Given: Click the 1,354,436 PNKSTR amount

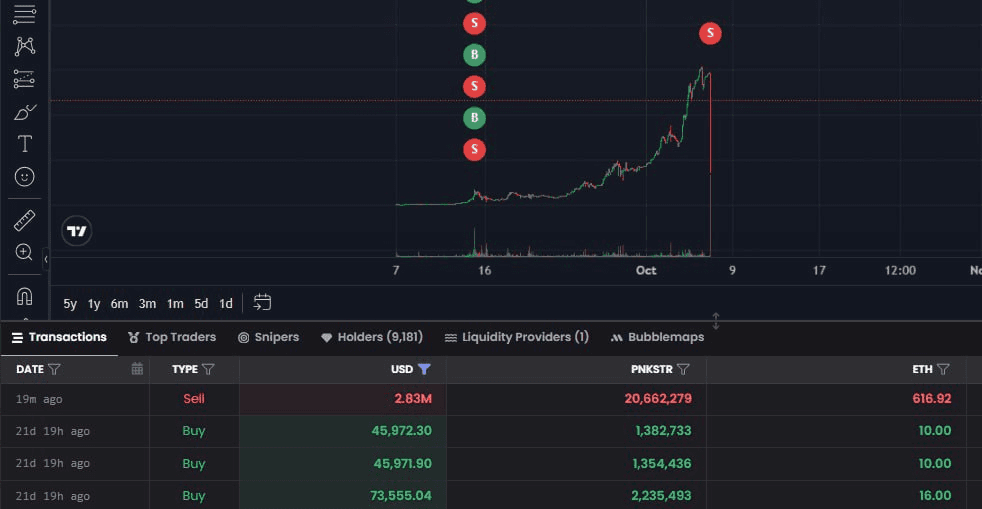Looking at the screenshot, I should point(662,464).
